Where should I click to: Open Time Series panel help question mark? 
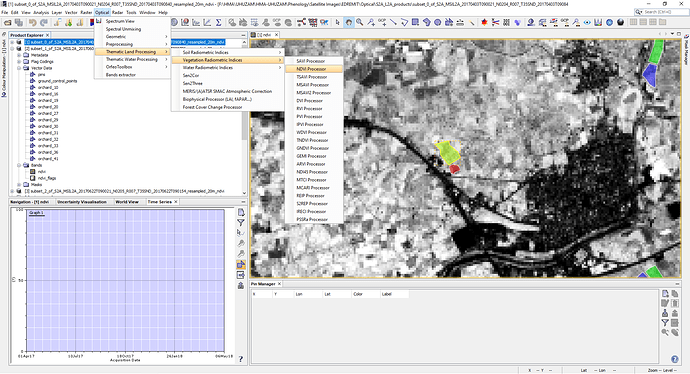pyautogui.click(x=241, y=359)
